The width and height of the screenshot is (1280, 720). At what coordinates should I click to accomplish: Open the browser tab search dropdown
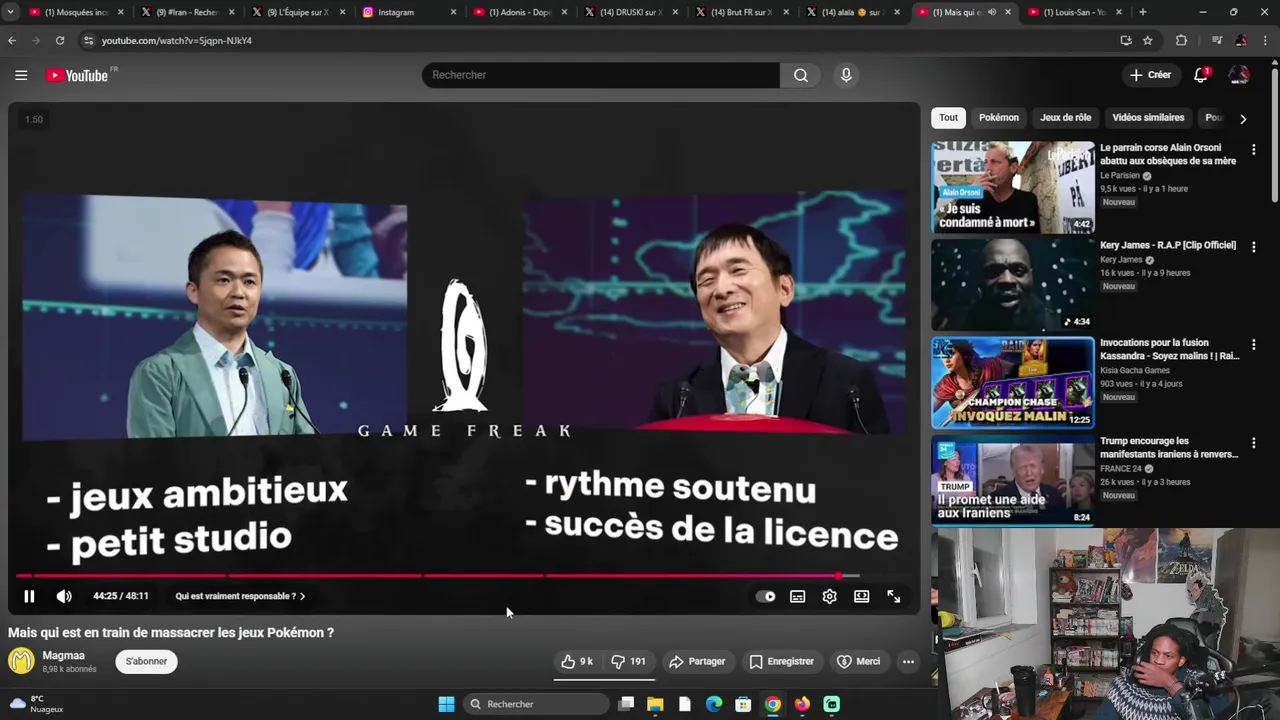10,12
